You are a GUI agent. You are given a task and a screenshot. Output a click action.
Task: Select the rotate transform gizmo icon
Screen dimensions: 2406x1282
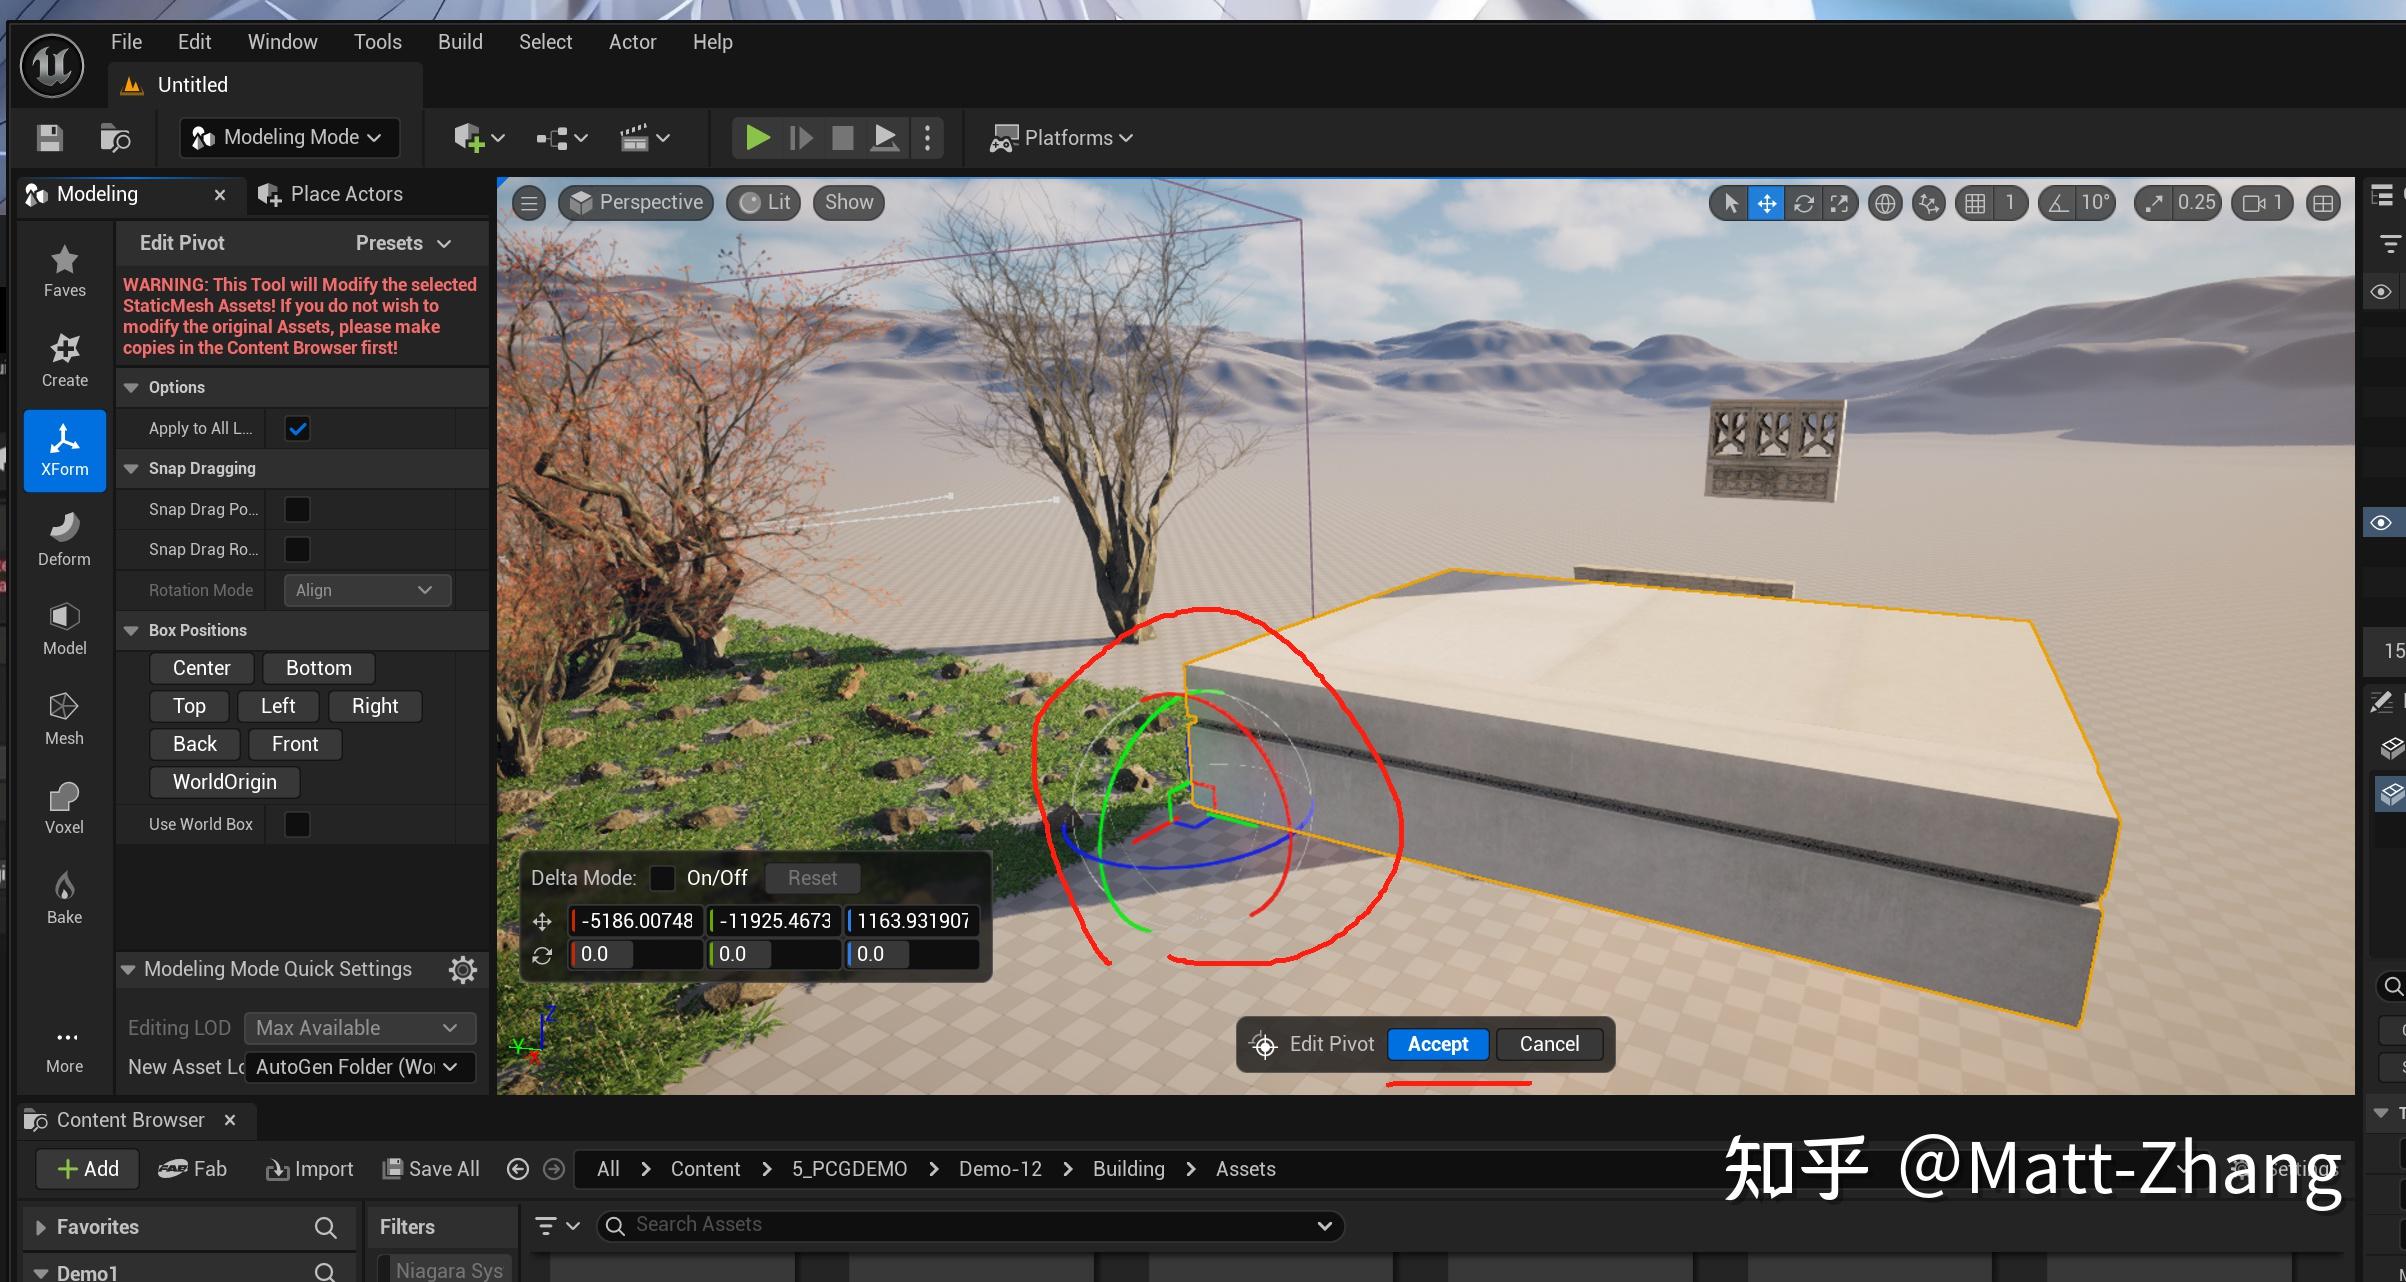point(1803,204)
